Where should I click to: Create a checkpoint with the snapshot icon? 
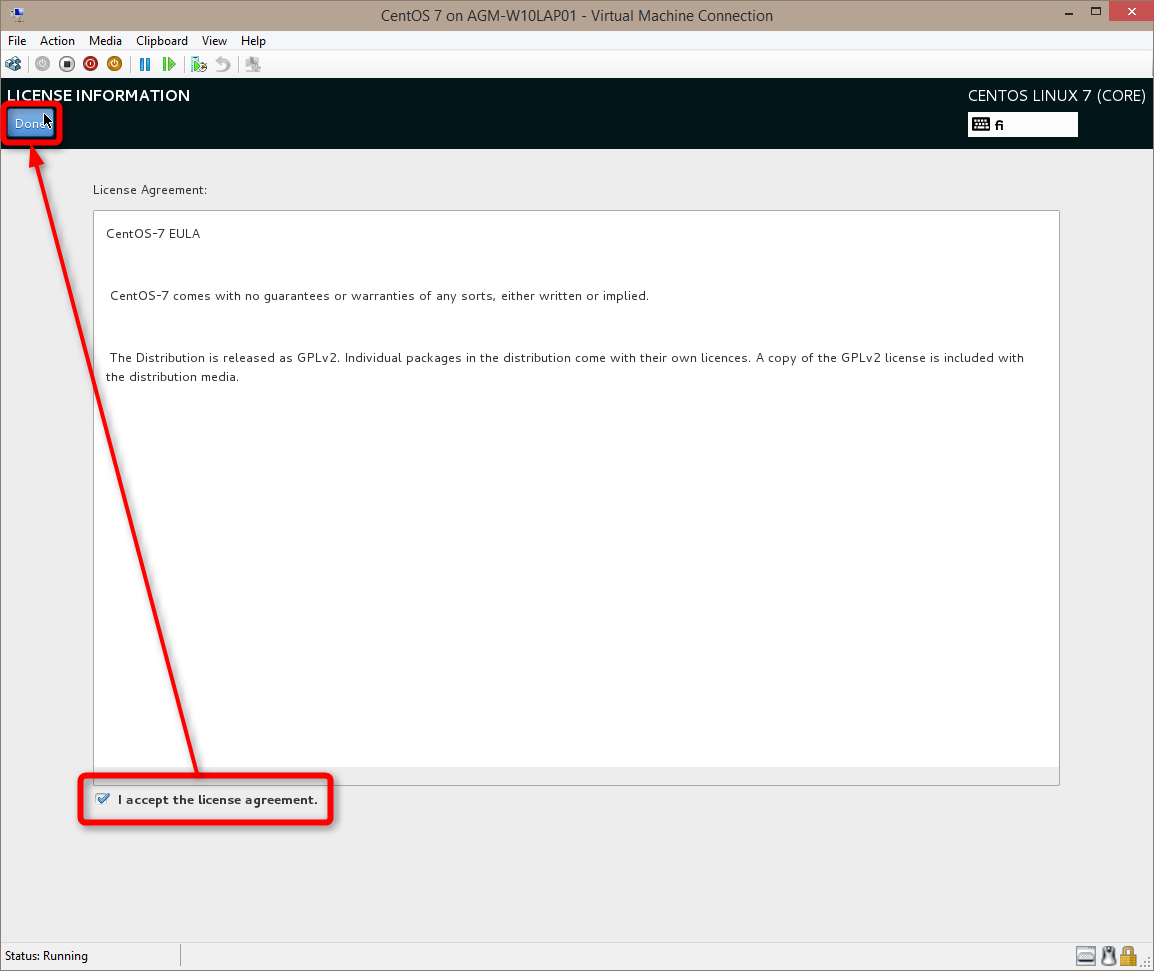pos(199,64)
